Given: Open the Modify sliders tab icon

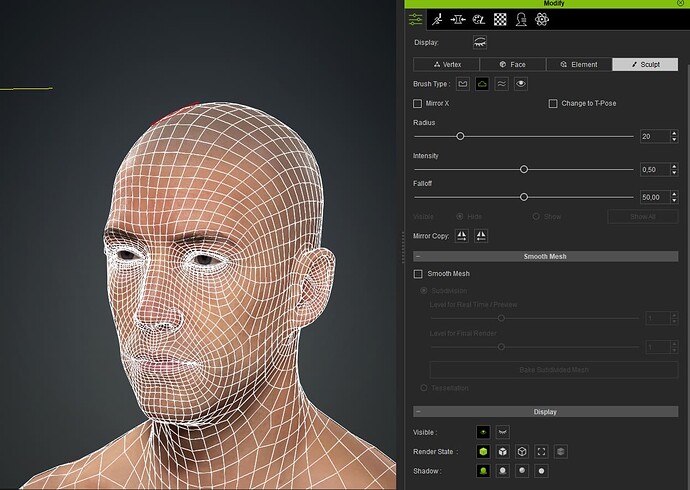Looking at the screenshot, I should coord(415,19).
